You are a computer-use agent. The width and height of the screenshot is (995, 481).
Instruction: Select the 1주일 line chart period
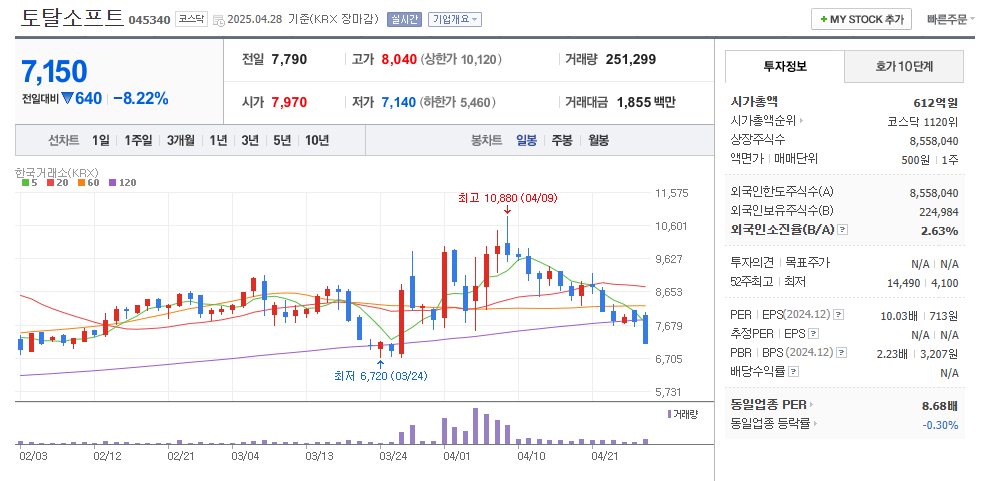pos(138,140)
